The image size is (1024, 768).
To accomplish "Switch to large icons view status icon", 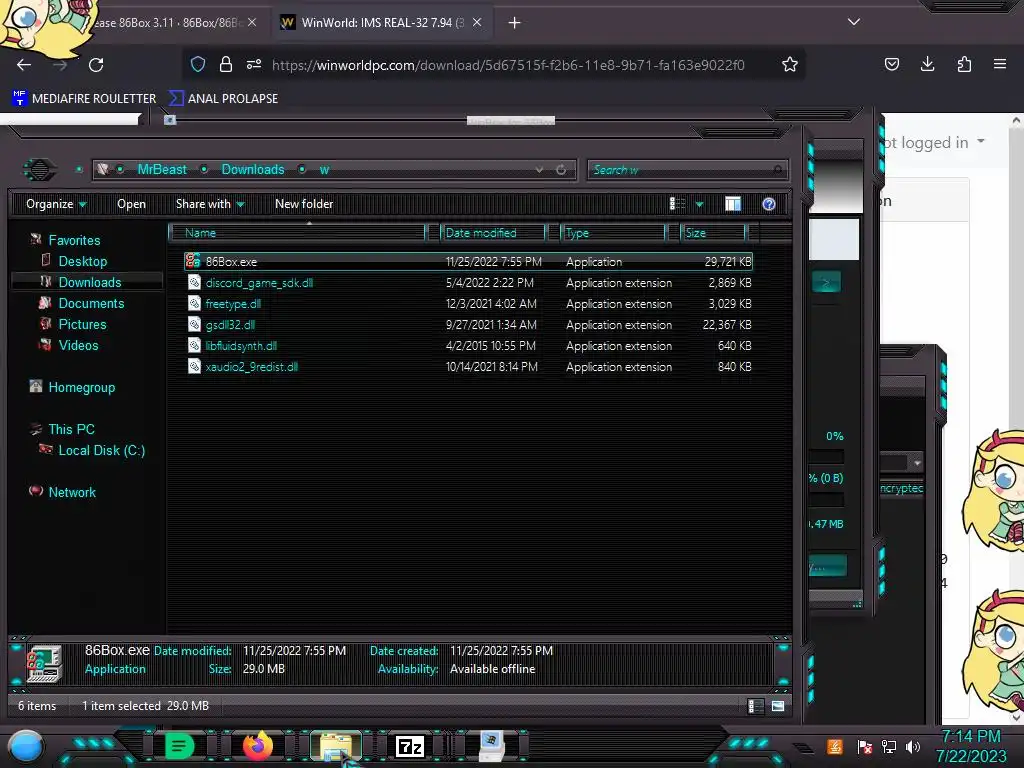I will click(x=778, y=706).
